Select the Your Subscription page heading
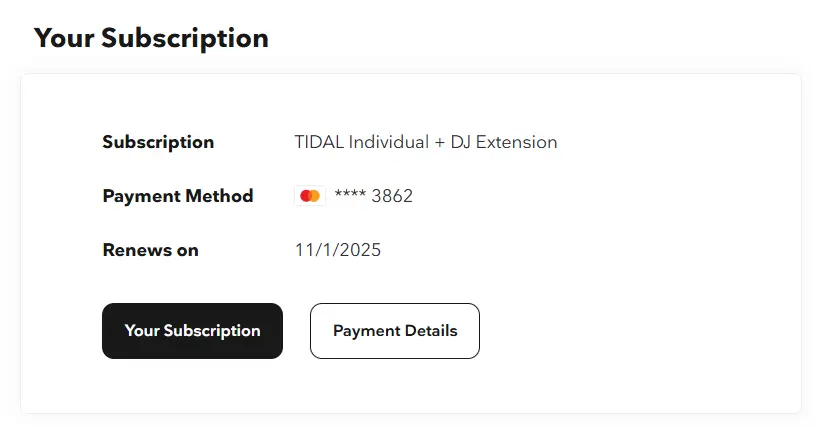 tap(151, 38)
